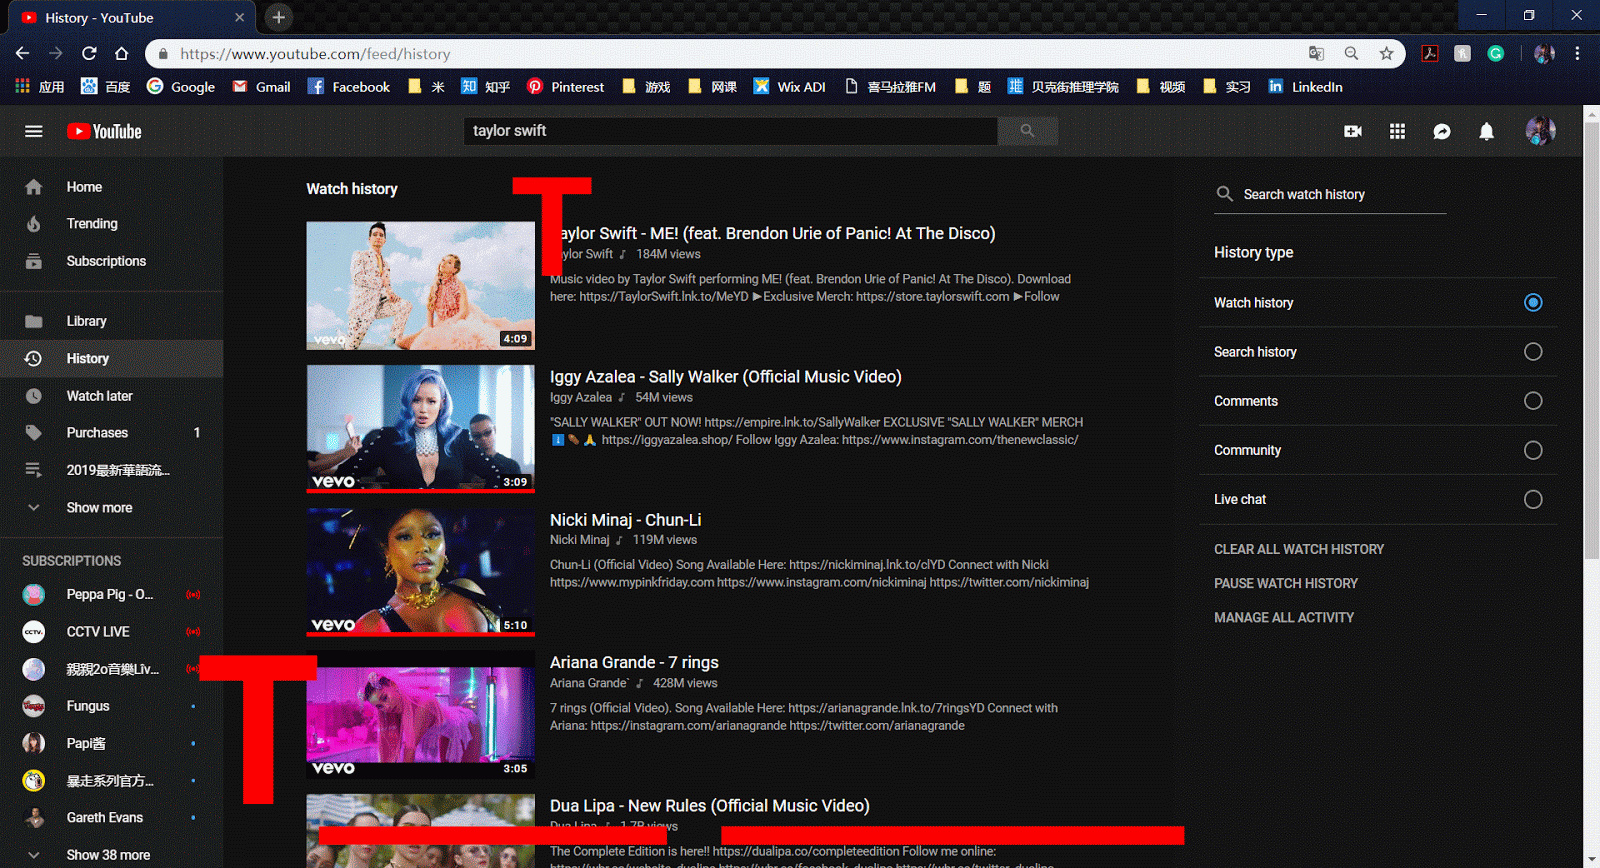1600x868 pixels.
Task: Bookmark this page with the star icon
Action: 1386,53
